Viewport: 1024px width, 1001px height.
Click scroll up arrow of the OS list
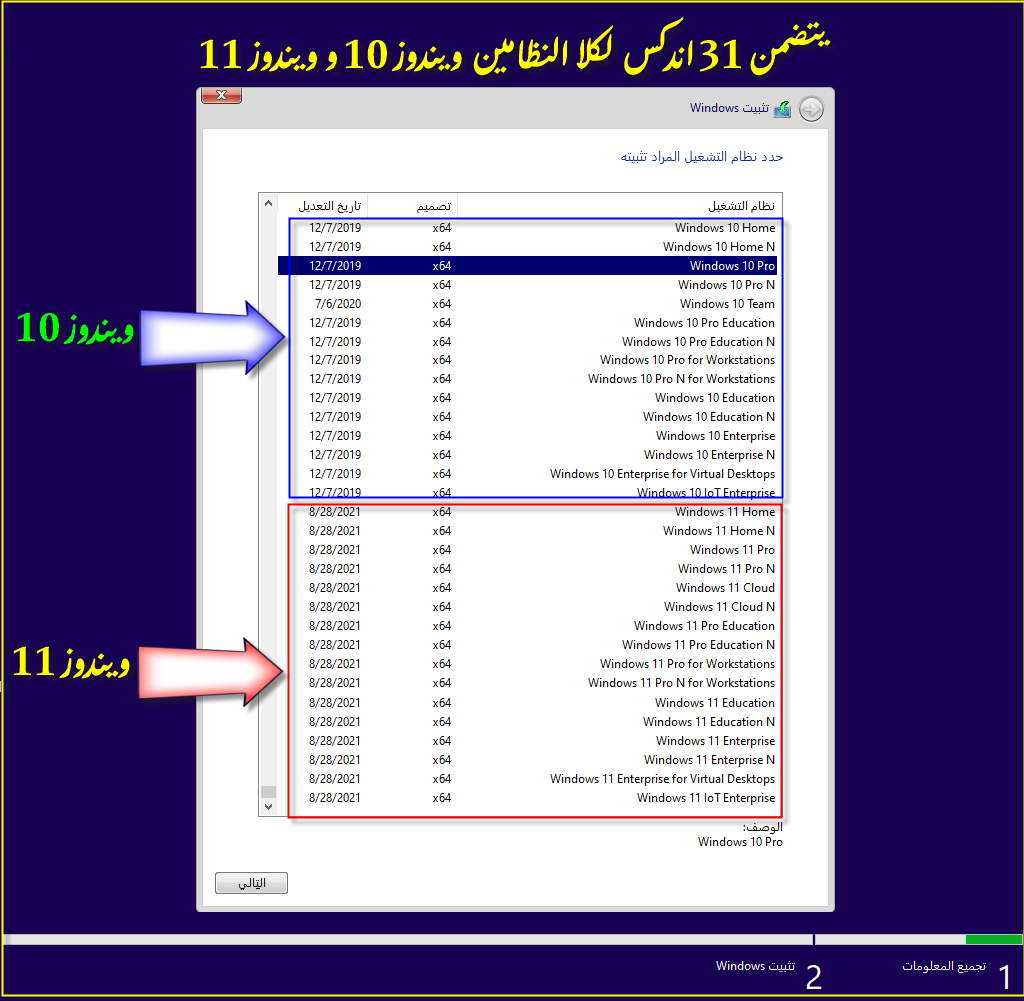(268, 204)
